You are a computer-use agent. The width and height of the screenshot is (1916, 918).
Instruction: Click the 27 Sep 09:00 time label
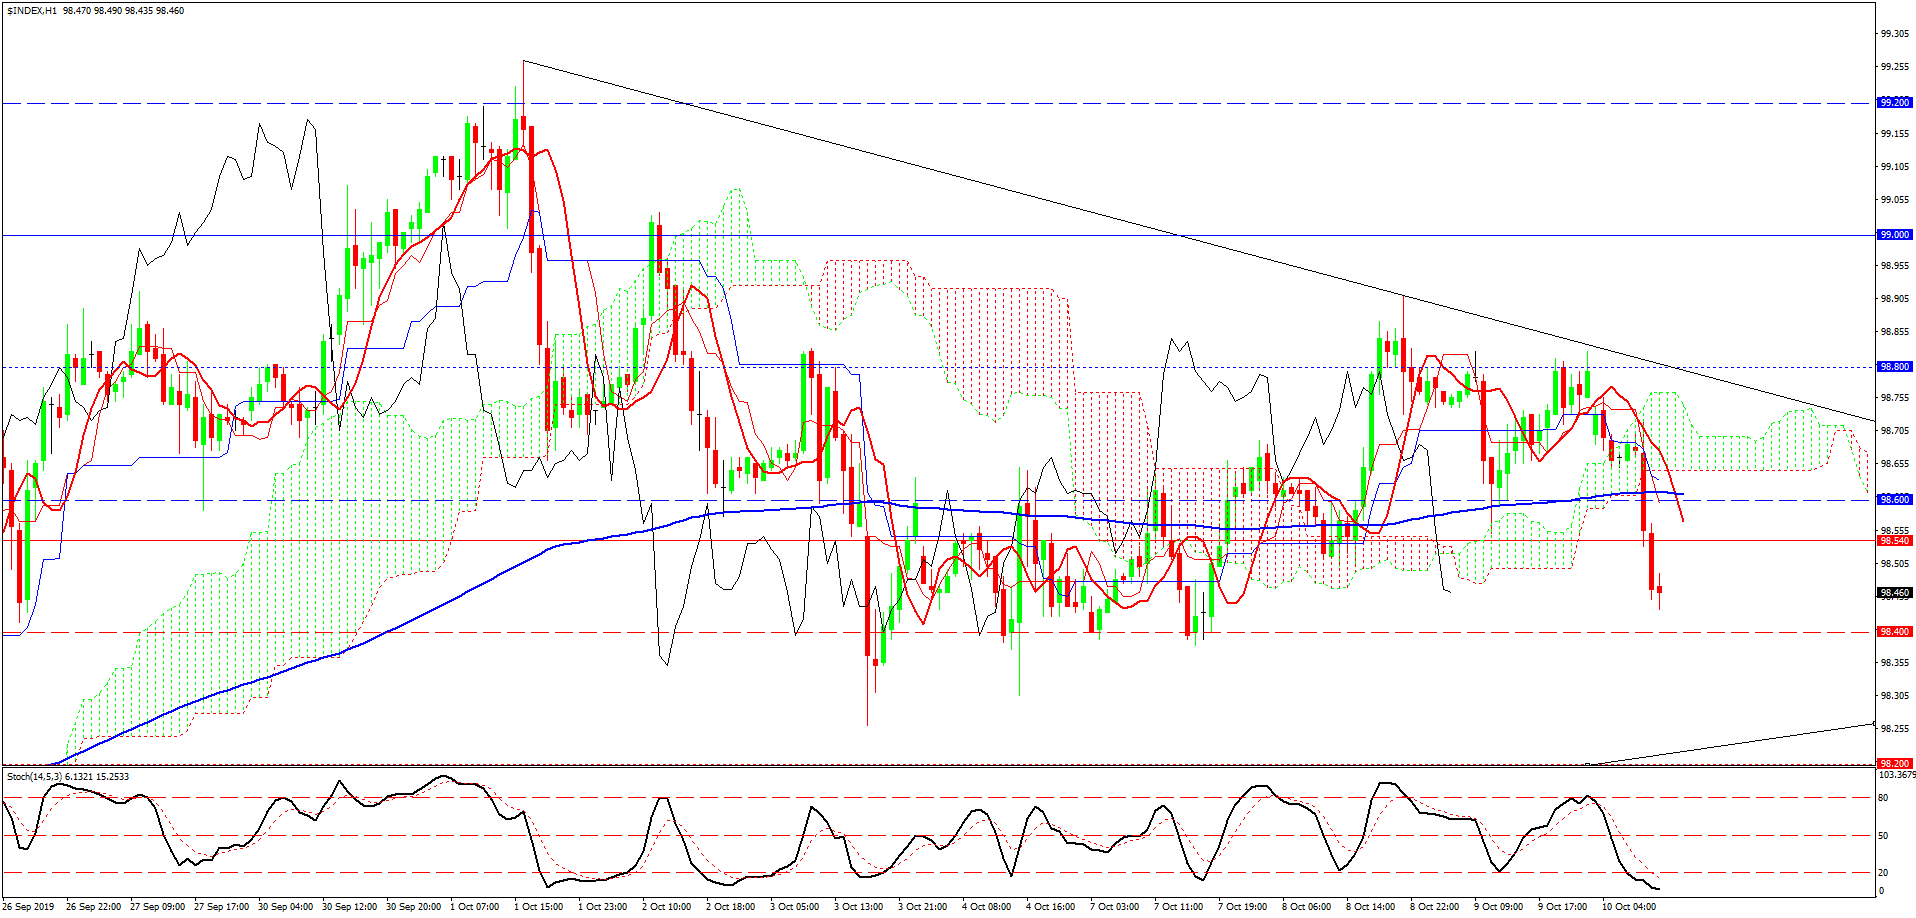pos(158,907)
